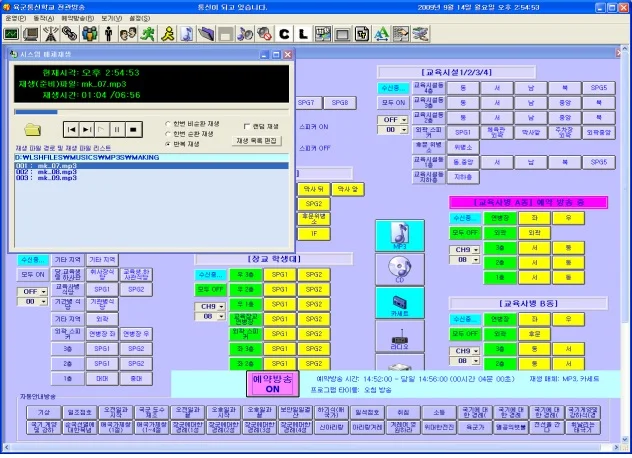Click the two talking faces toolbar icon

[128, 34]
